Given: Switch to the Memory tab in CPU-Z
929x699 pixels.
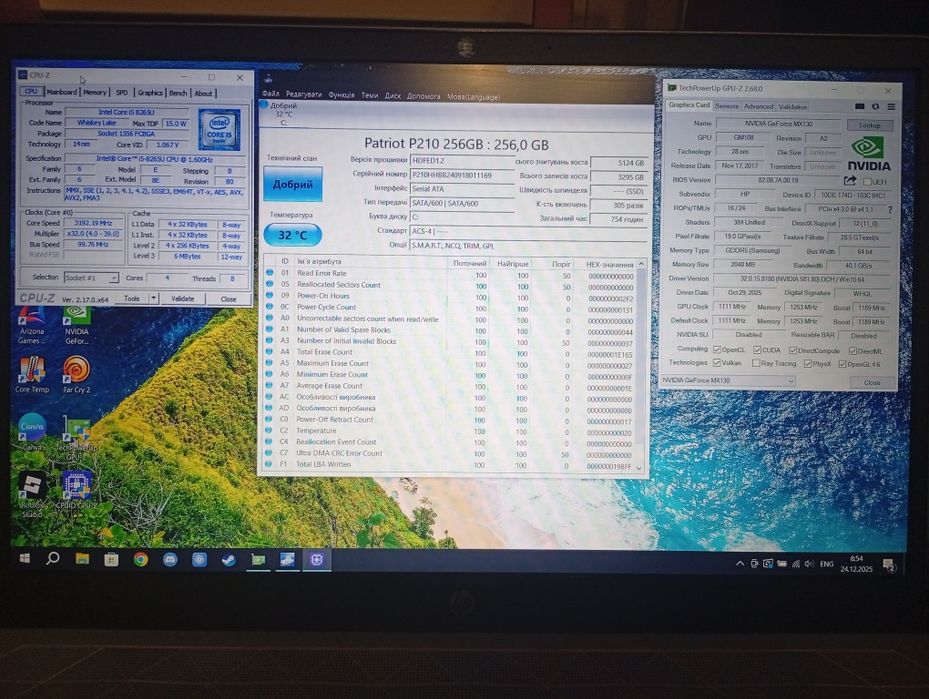Looking at the screenshot, I should [x=94, y=92].
